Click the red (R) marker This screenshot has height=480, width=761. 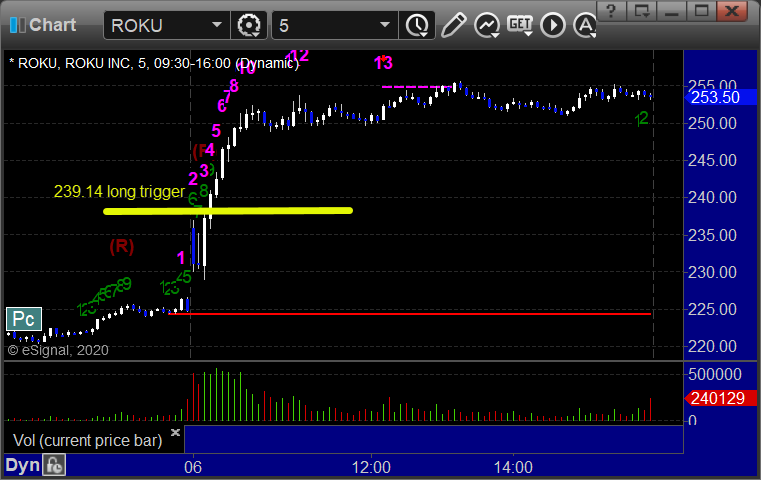click(x=121, y=247)
